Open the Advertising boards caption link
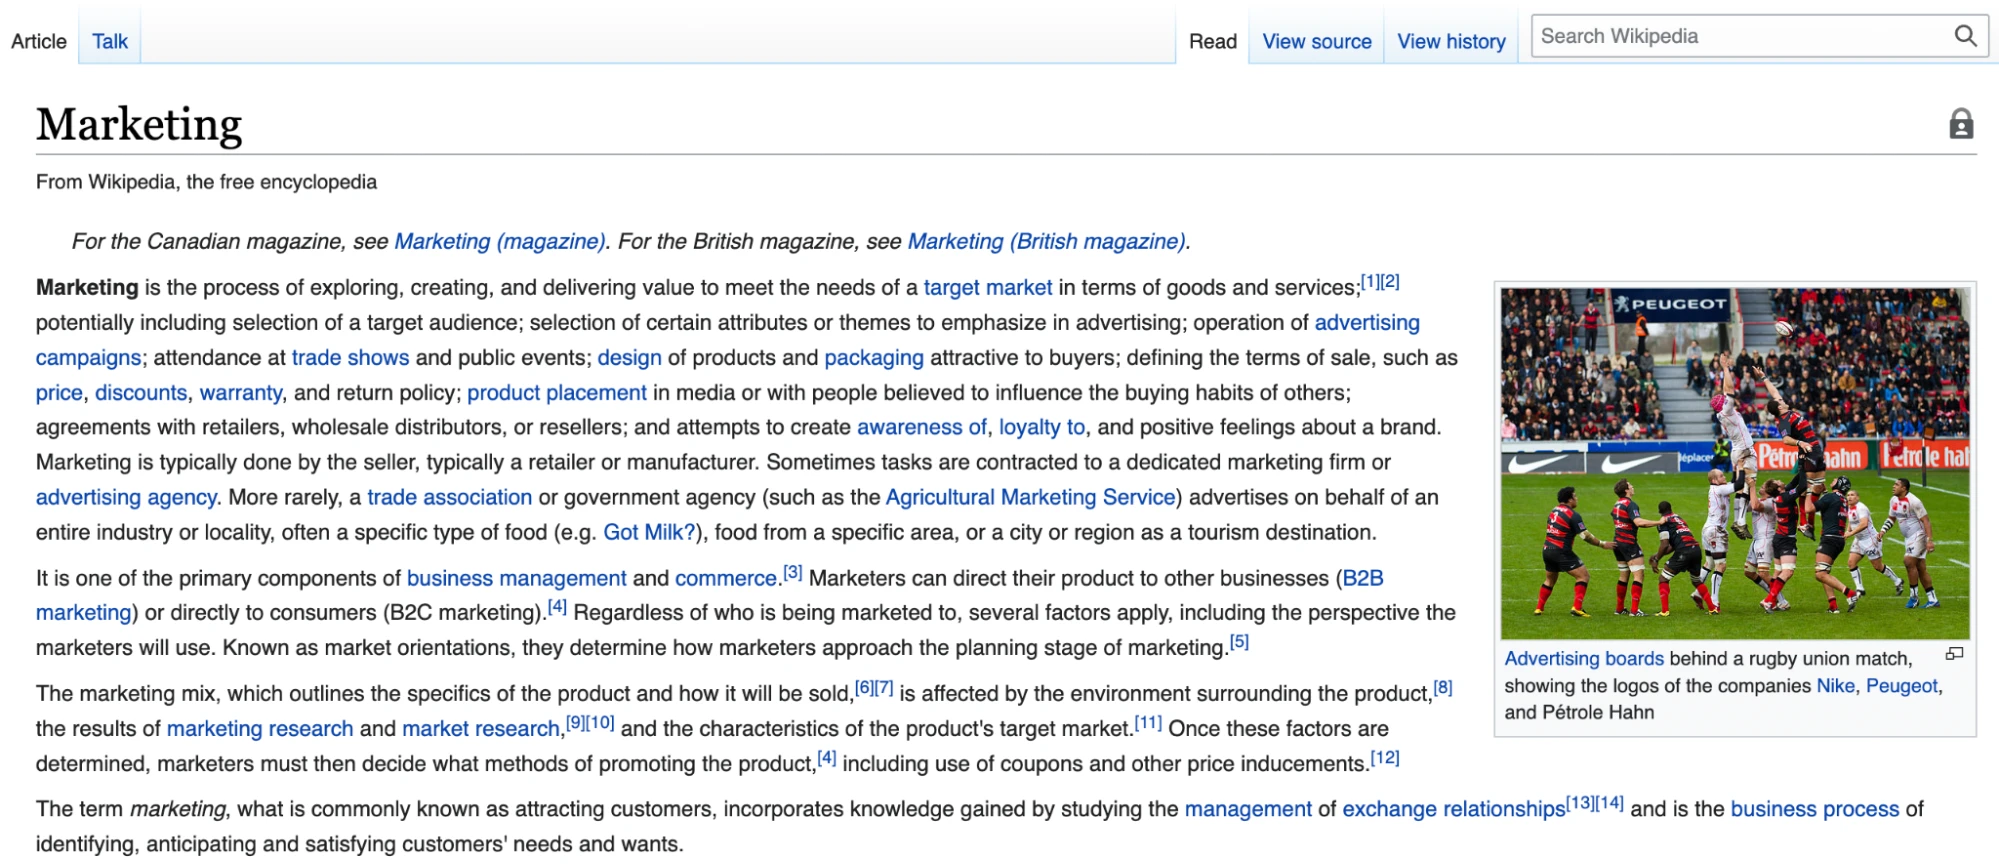This screenshot has height=864, width=1999. click(x=1583, y=659)
